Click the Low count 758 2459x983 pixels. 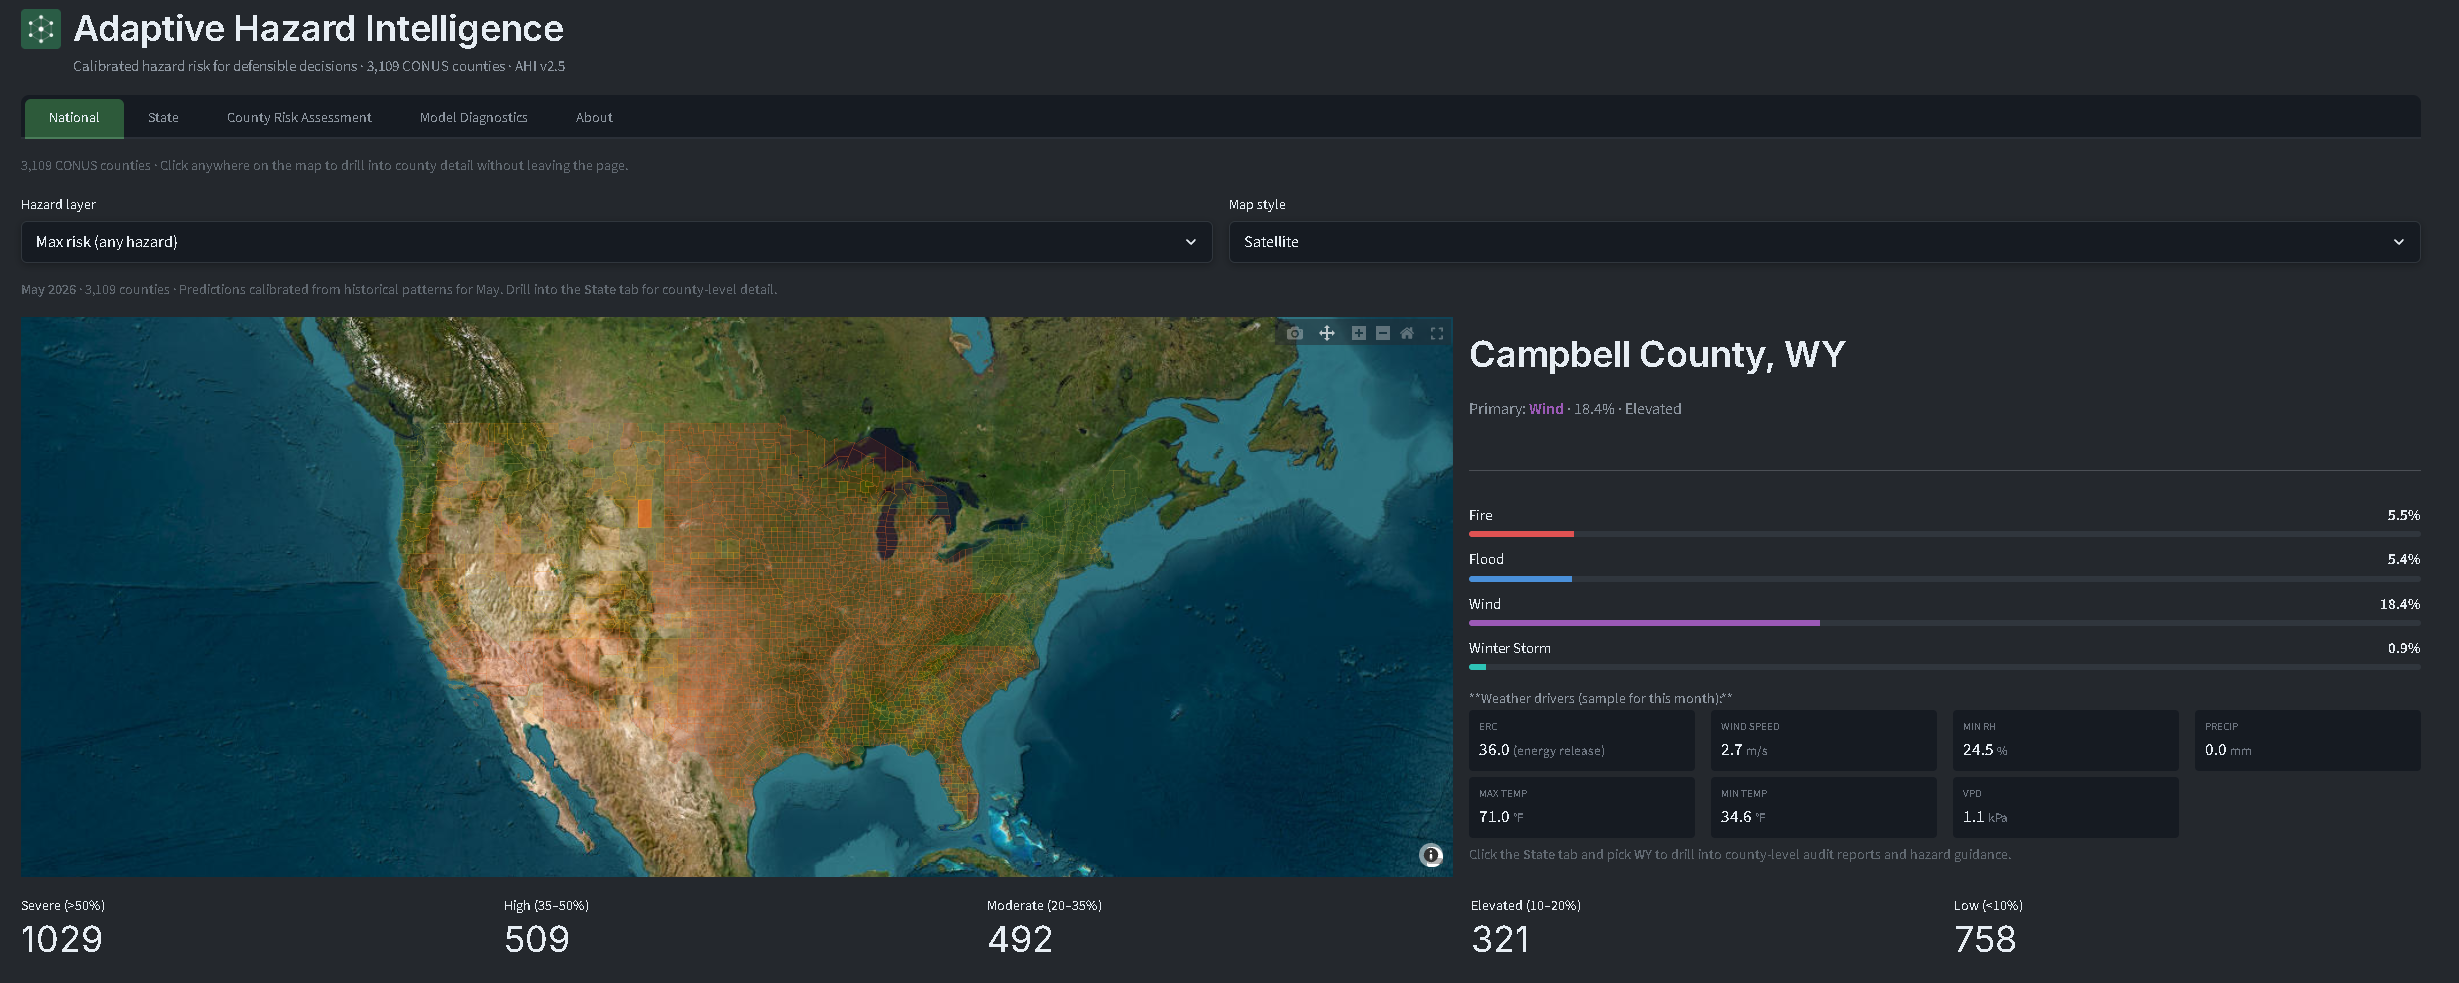pyautogui.click(x=1985, y=939)
